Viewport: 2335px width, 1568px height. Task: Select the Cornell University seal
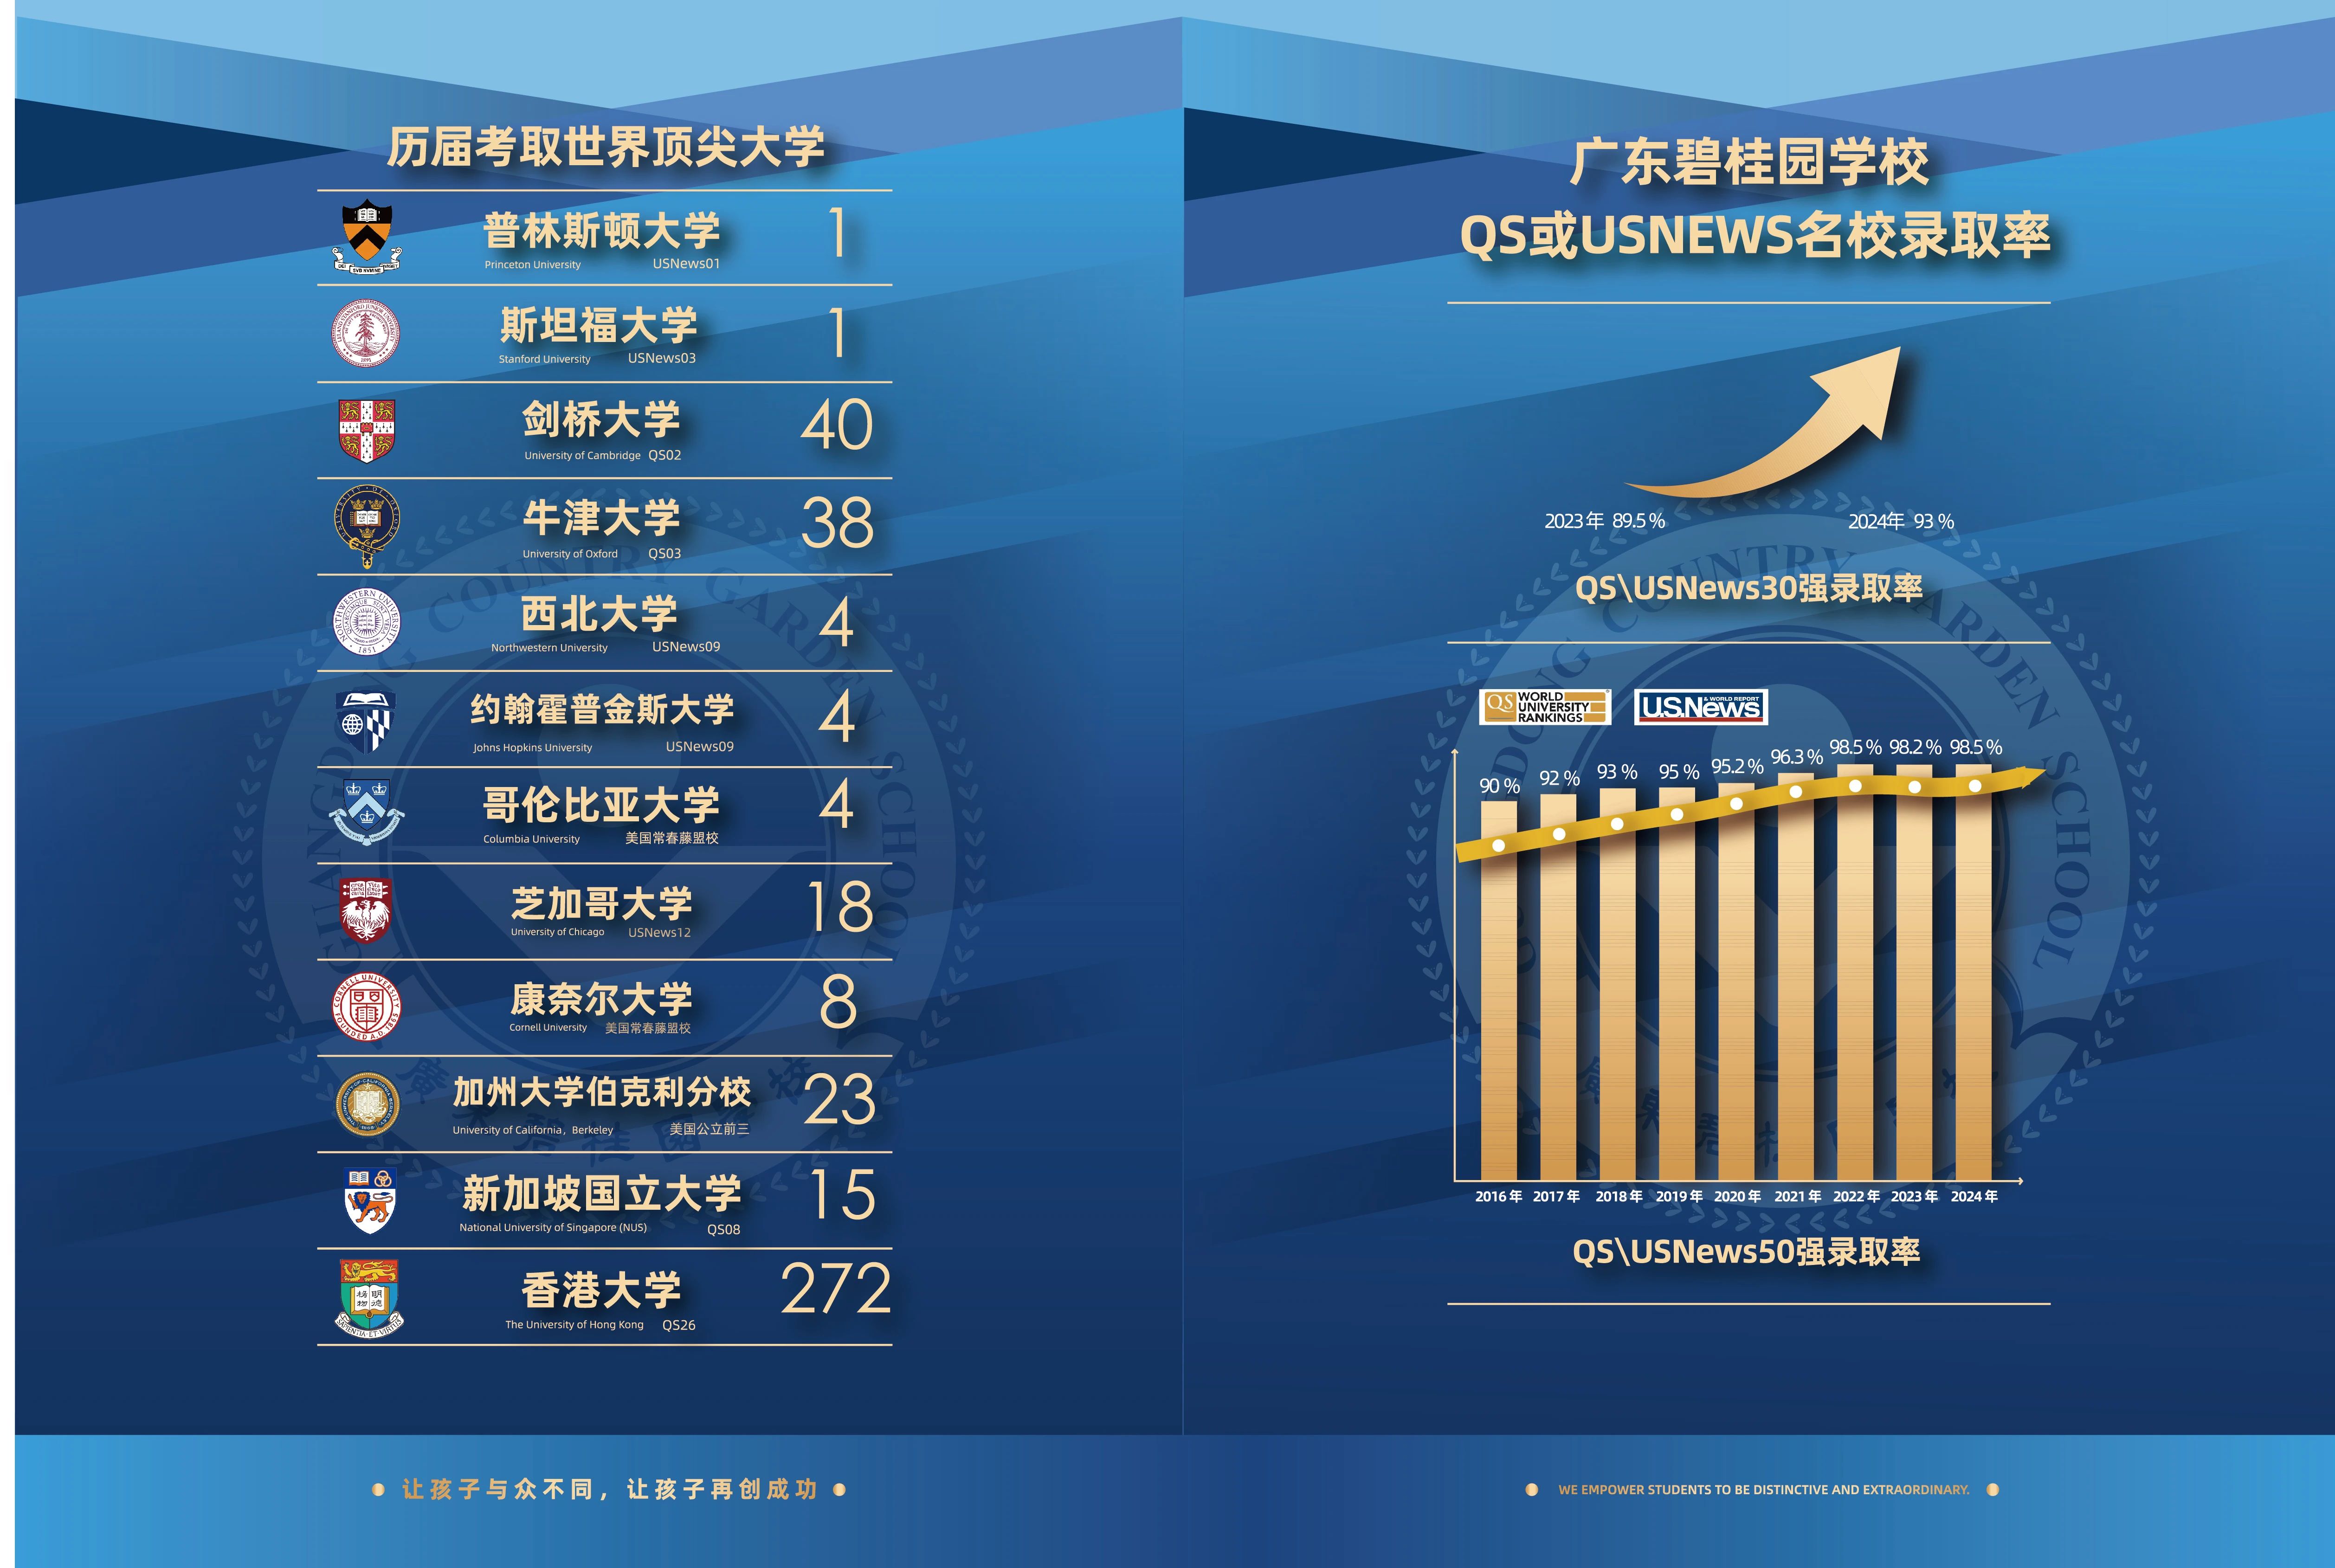click(x=366, y=1006)
